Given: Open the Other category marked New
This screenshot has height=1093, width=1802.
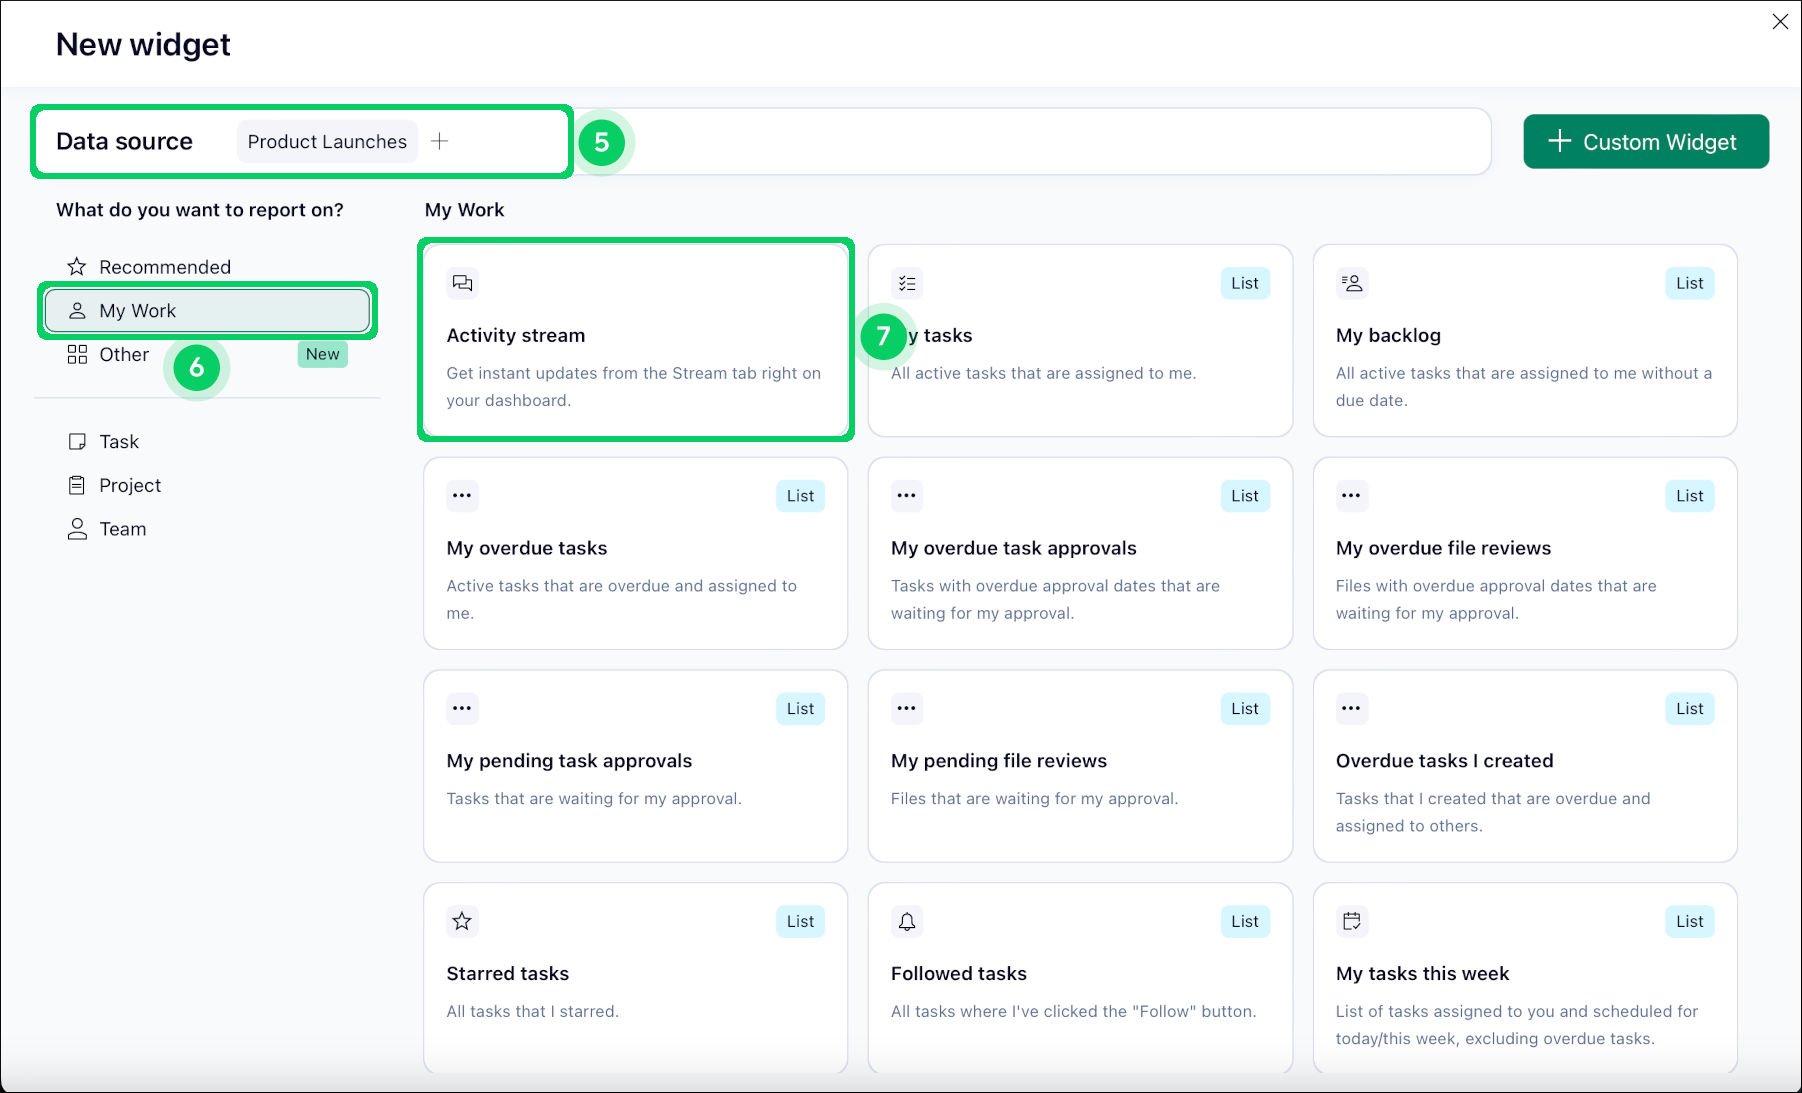Looking at the screenshot, I should [x=124, y=355].
